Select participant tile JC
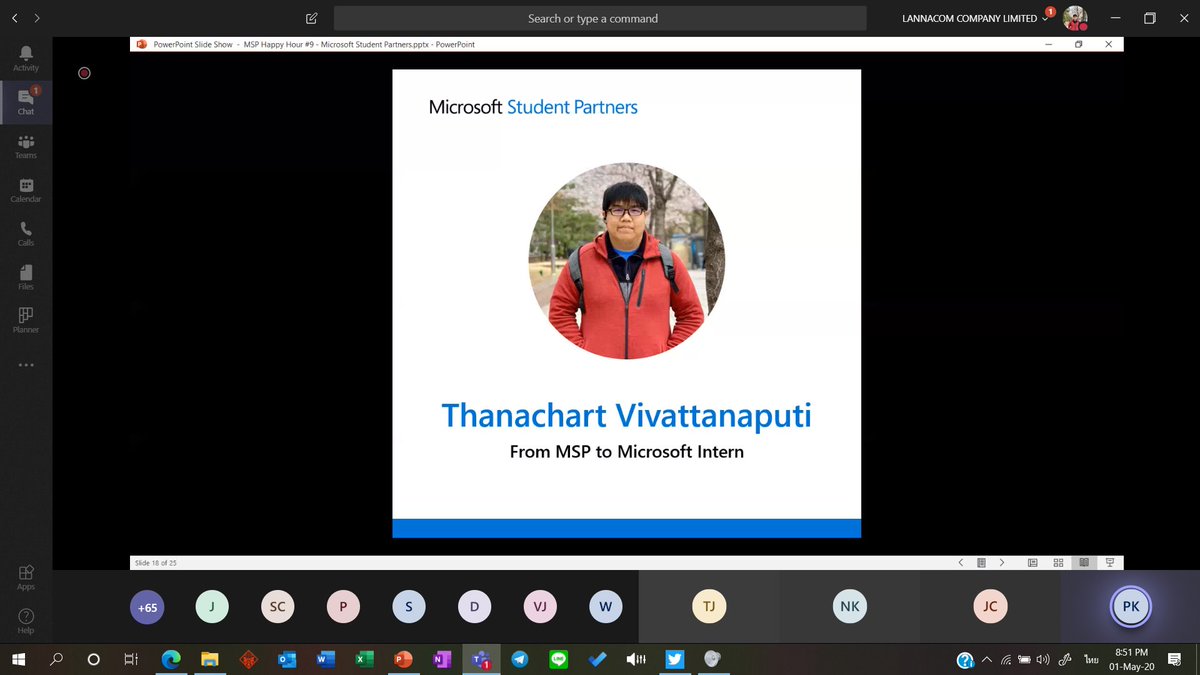Image resolution: width=1200 pixels, height=675 pixels. (989, 606)
